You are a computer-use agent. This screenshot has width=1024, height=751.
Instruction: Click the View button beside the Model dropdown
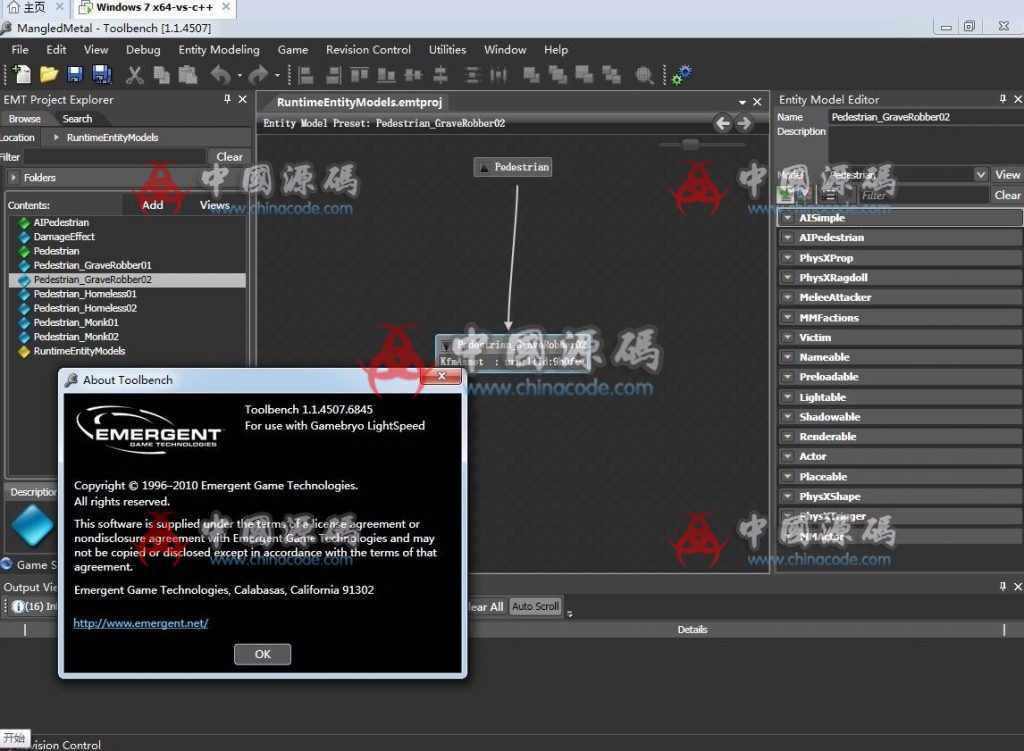pyautogui.click(x=1007, y=174)
